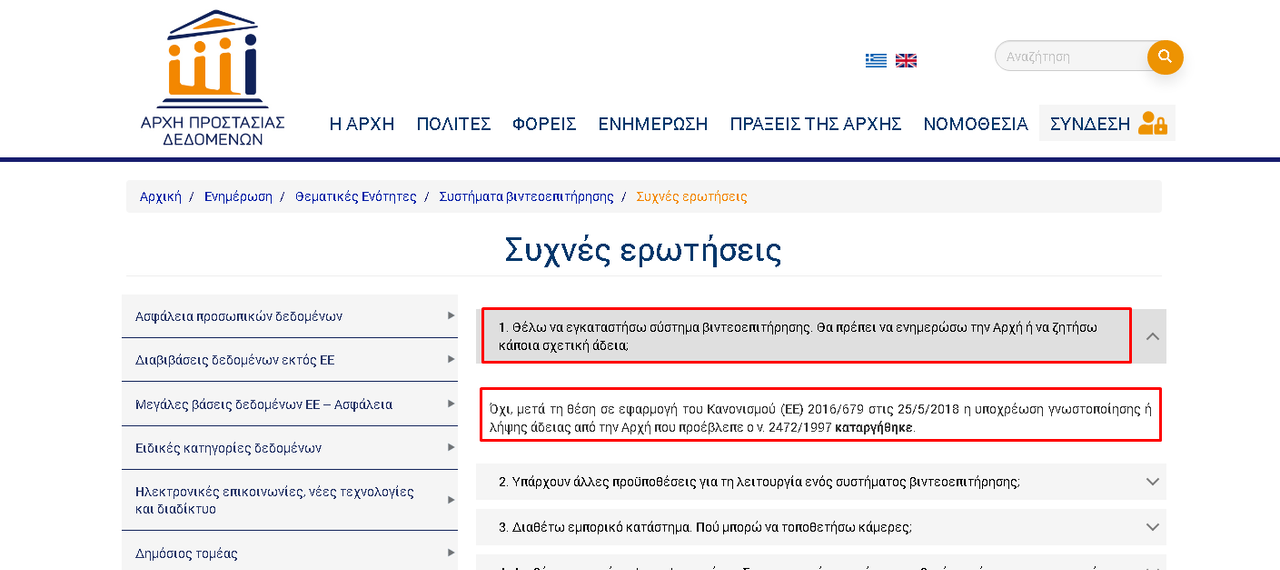Click the Αρχή Προστασίας Δεδομένων logo
1280x570 pixels.
(x=213, y=78)
